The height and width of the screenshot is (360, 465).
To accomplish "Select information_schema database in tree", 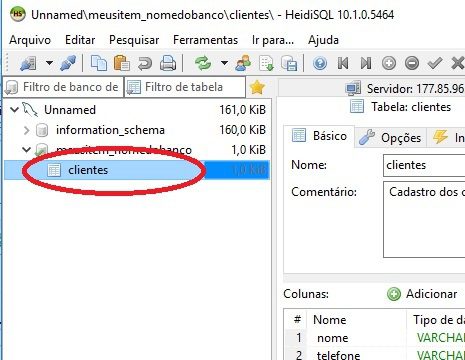I will click(x=110, y=130).
